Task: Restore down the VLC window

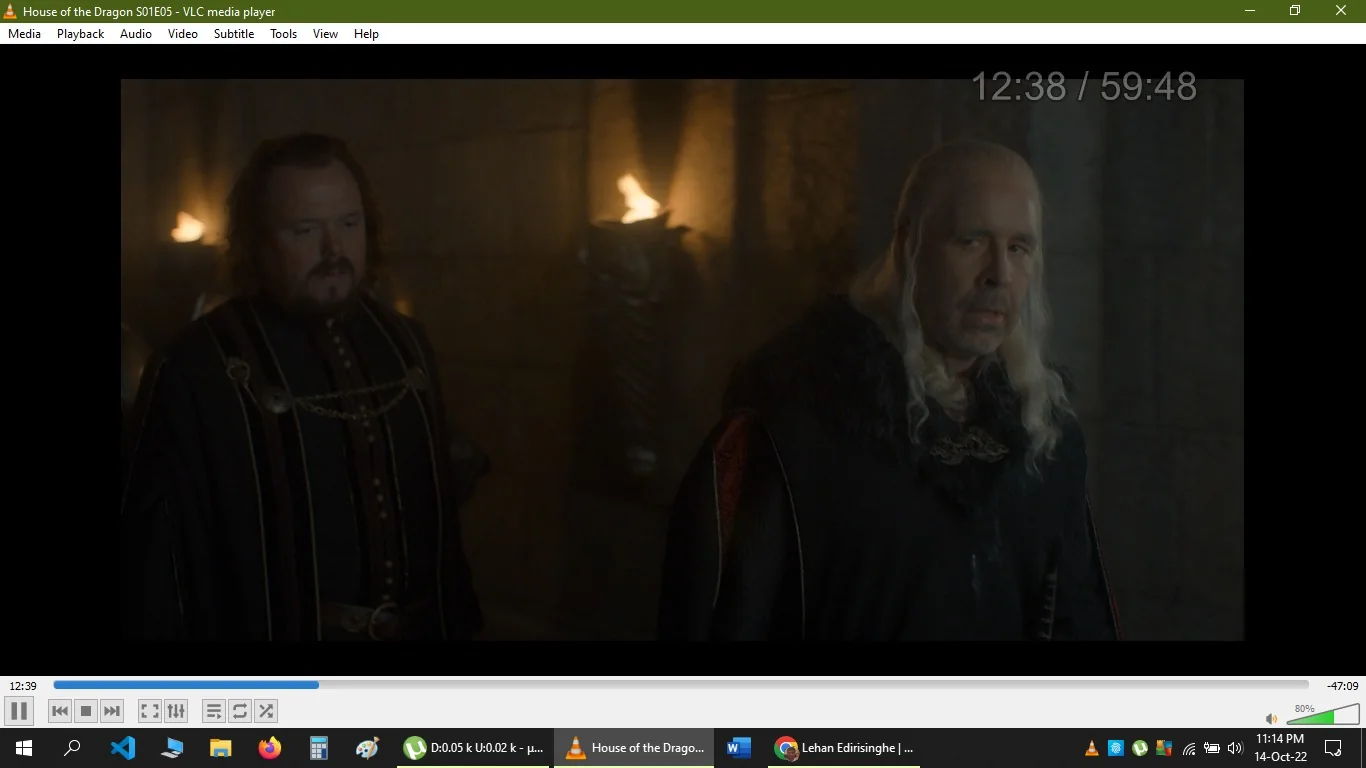Action: pyautogui.click(x=1295, y=11)
